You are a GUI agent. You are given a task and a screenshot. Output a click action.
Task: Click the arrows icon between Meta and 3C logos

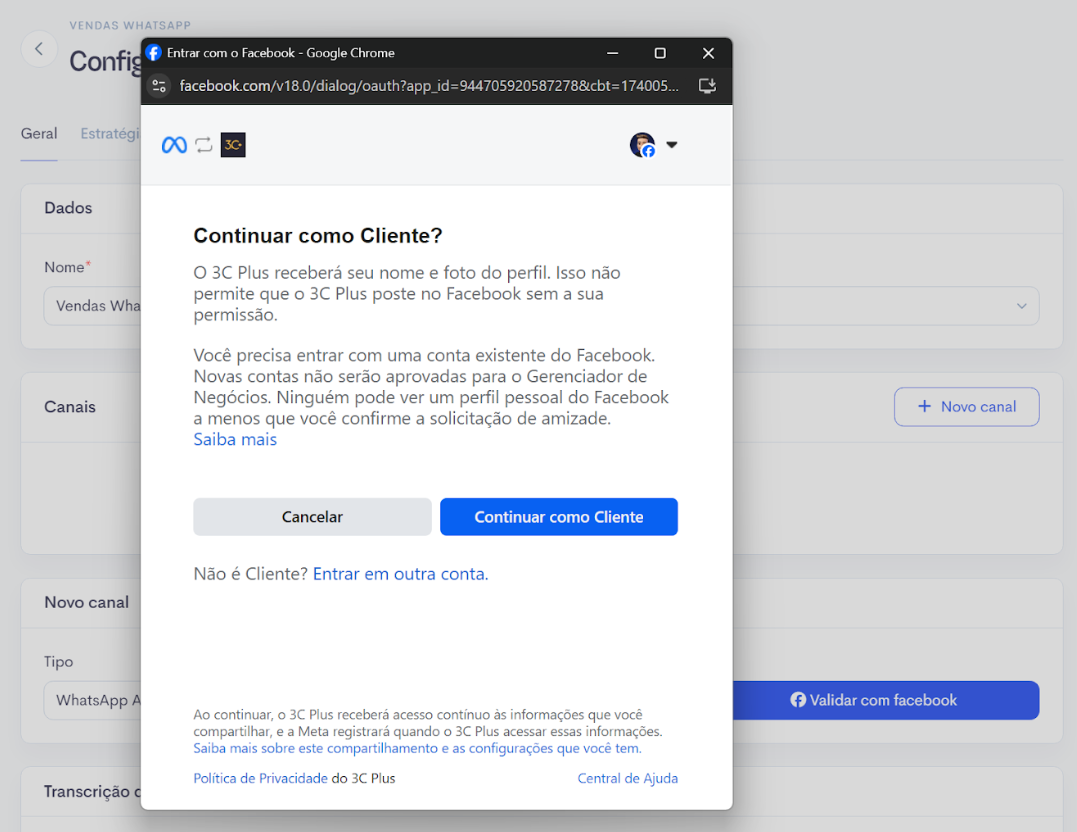[x=203, y=145]
